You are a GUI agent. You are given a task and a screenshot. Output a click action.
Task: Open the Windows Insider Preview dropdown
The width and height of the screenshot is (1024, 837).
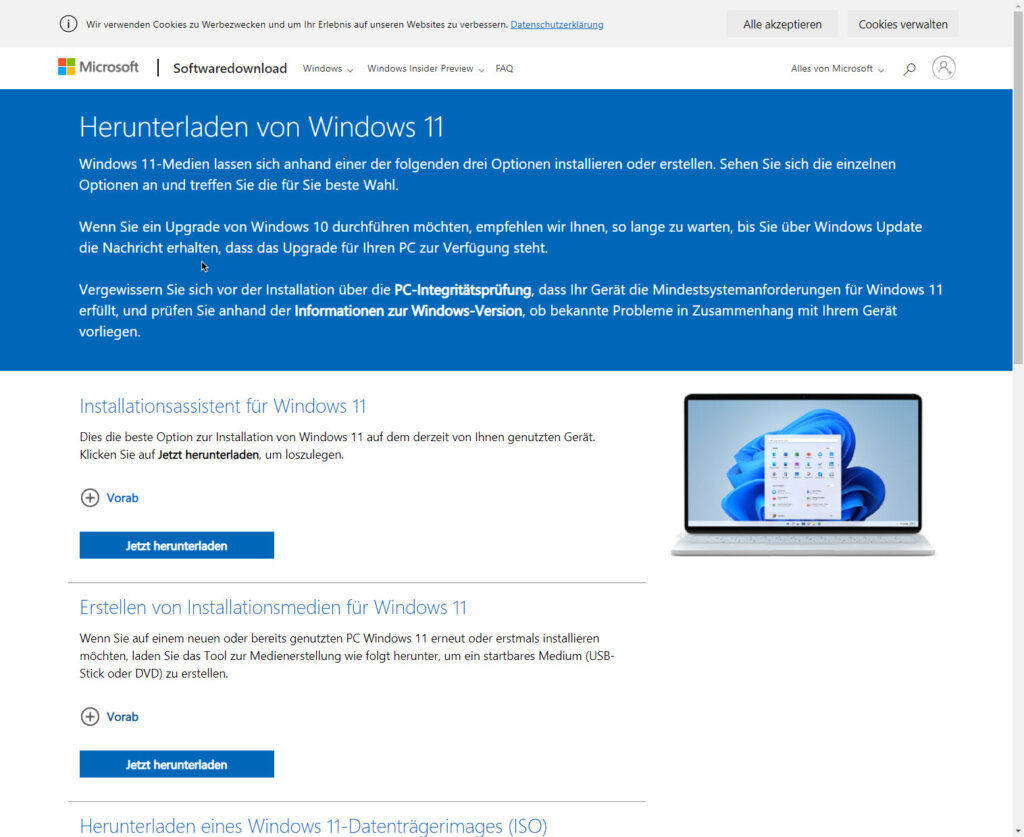click(x=426, y=69)
